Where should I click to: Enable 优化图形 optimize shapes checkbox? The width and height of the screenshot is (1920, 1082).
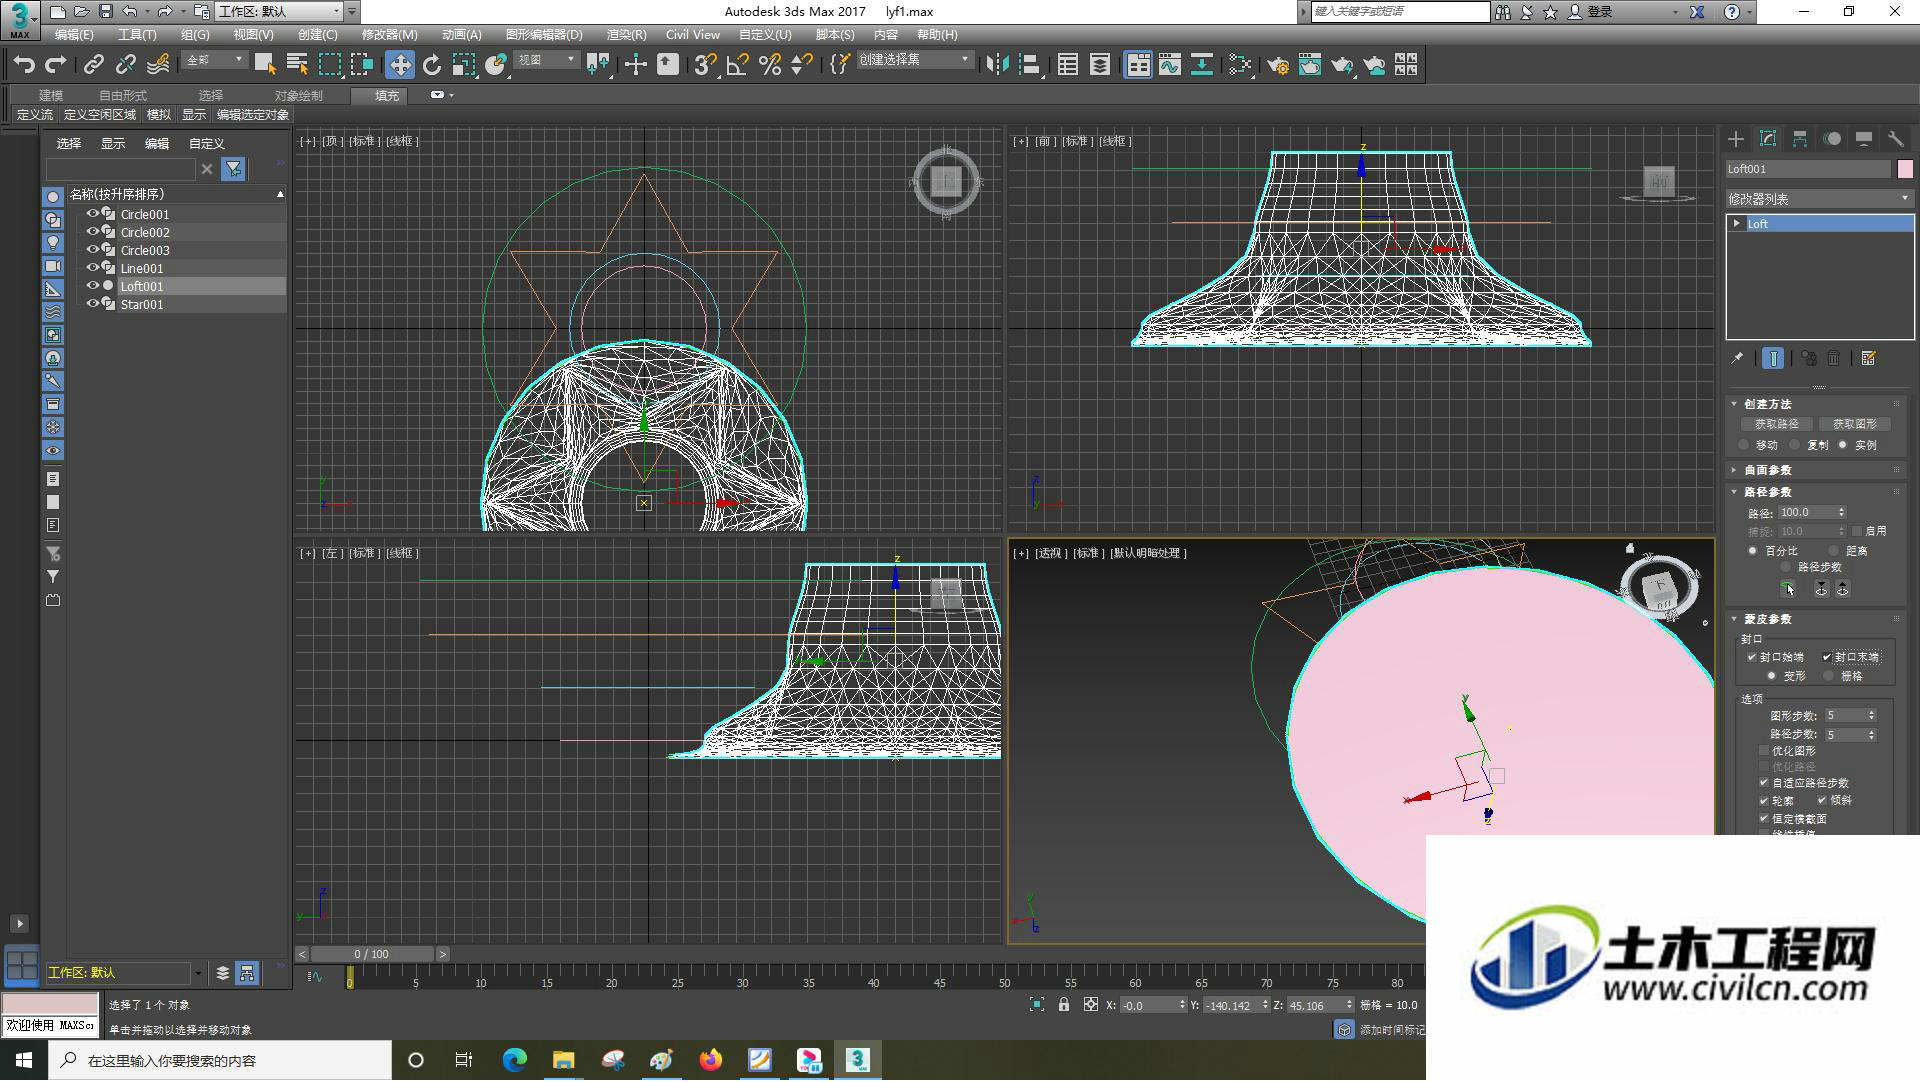[x=1764, y=751]
